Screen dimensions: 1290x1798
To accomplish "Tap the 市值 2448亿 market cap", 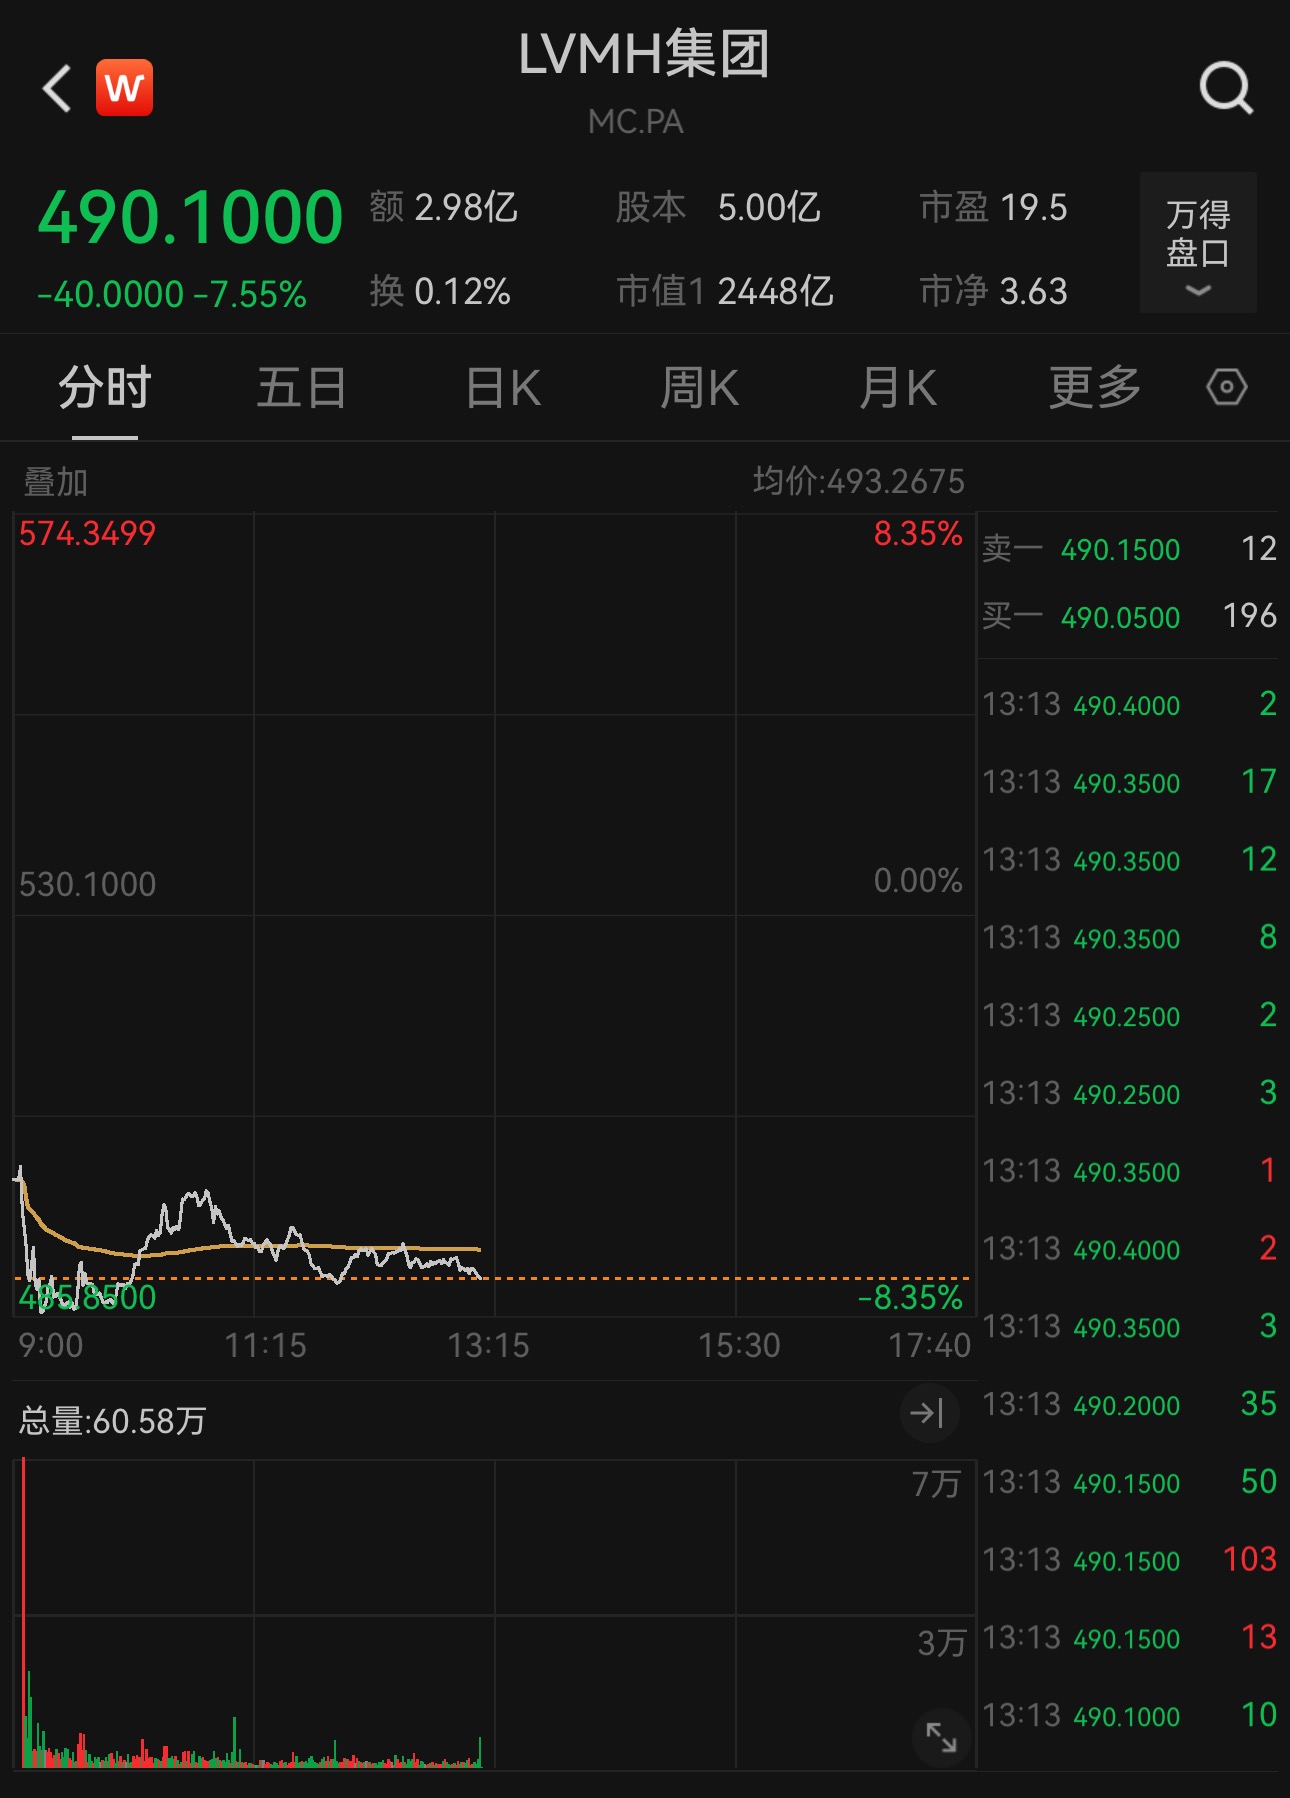I will [x=725, y=292].
